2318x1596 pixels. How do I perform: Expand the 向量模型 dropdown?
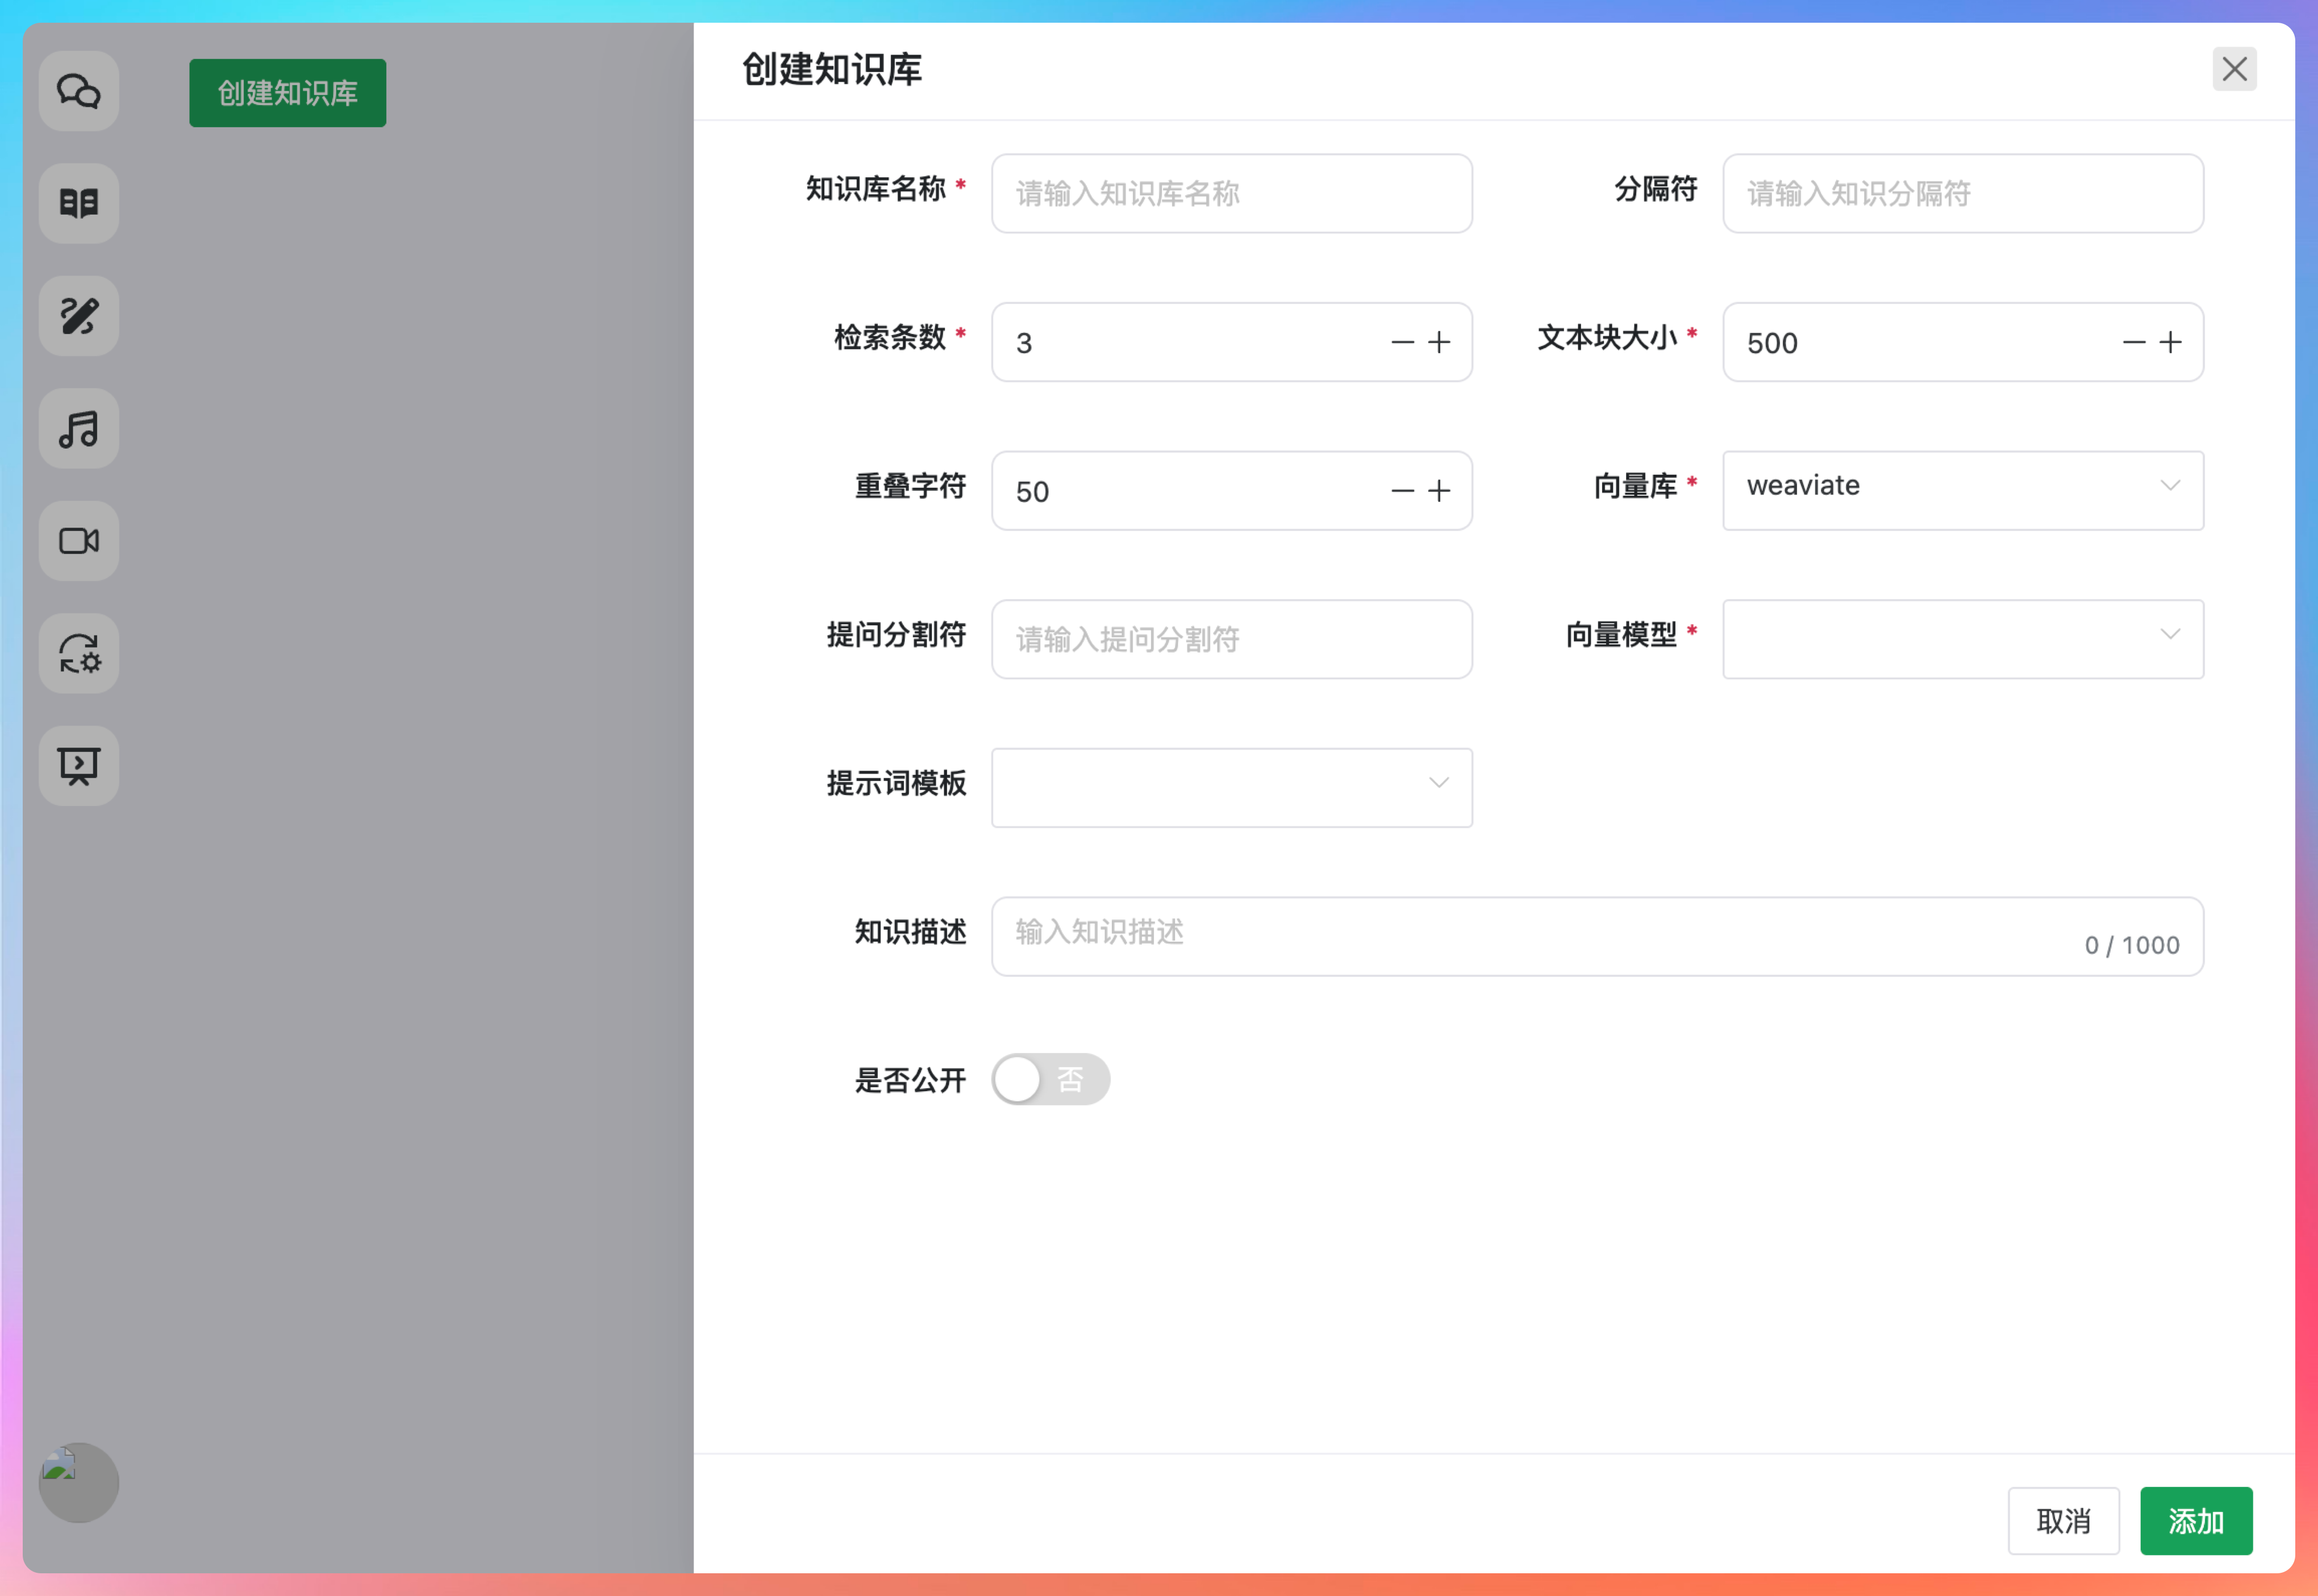point(1962,638)
